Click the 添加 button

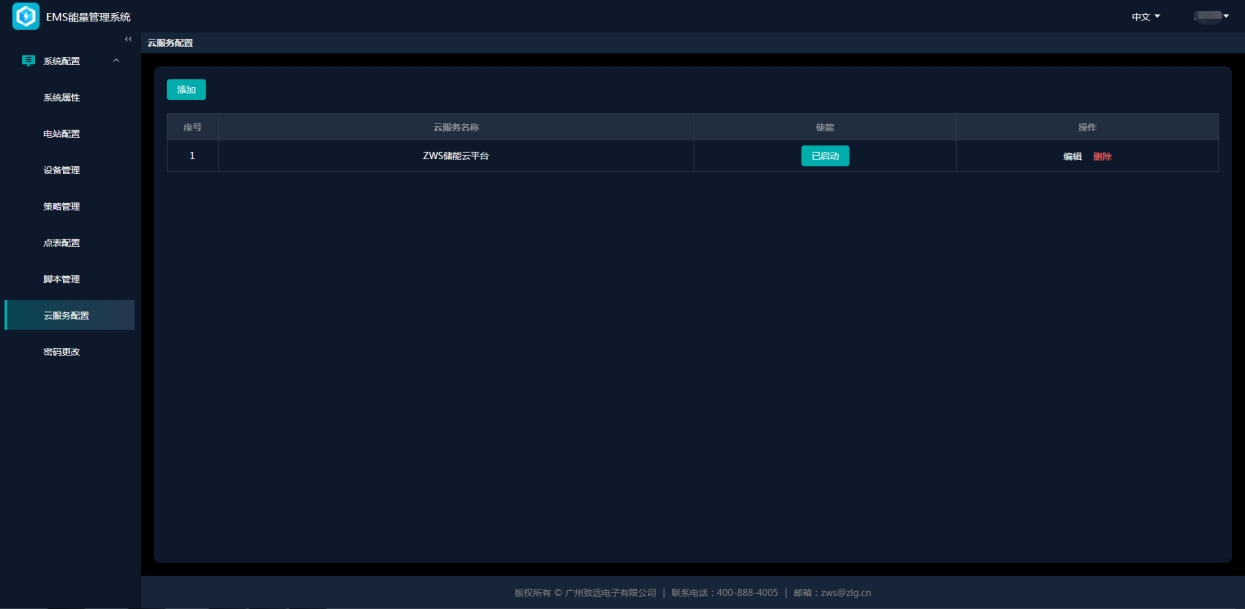click(x=186, y=90)
